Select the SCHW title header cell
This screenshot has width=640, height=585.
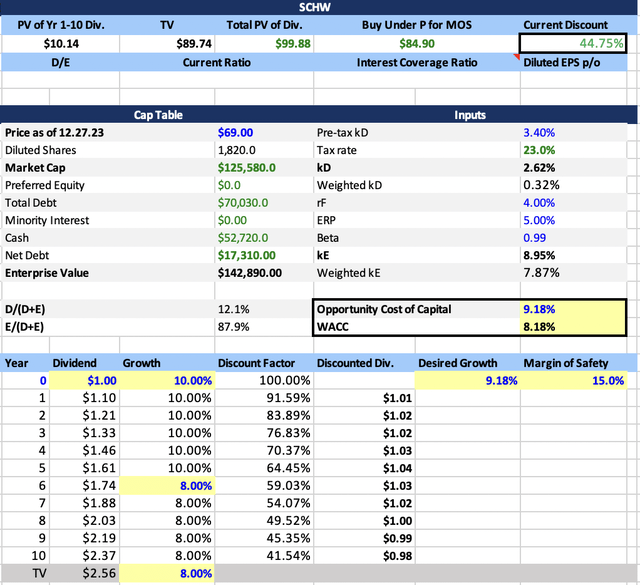(x=315, y=7)
